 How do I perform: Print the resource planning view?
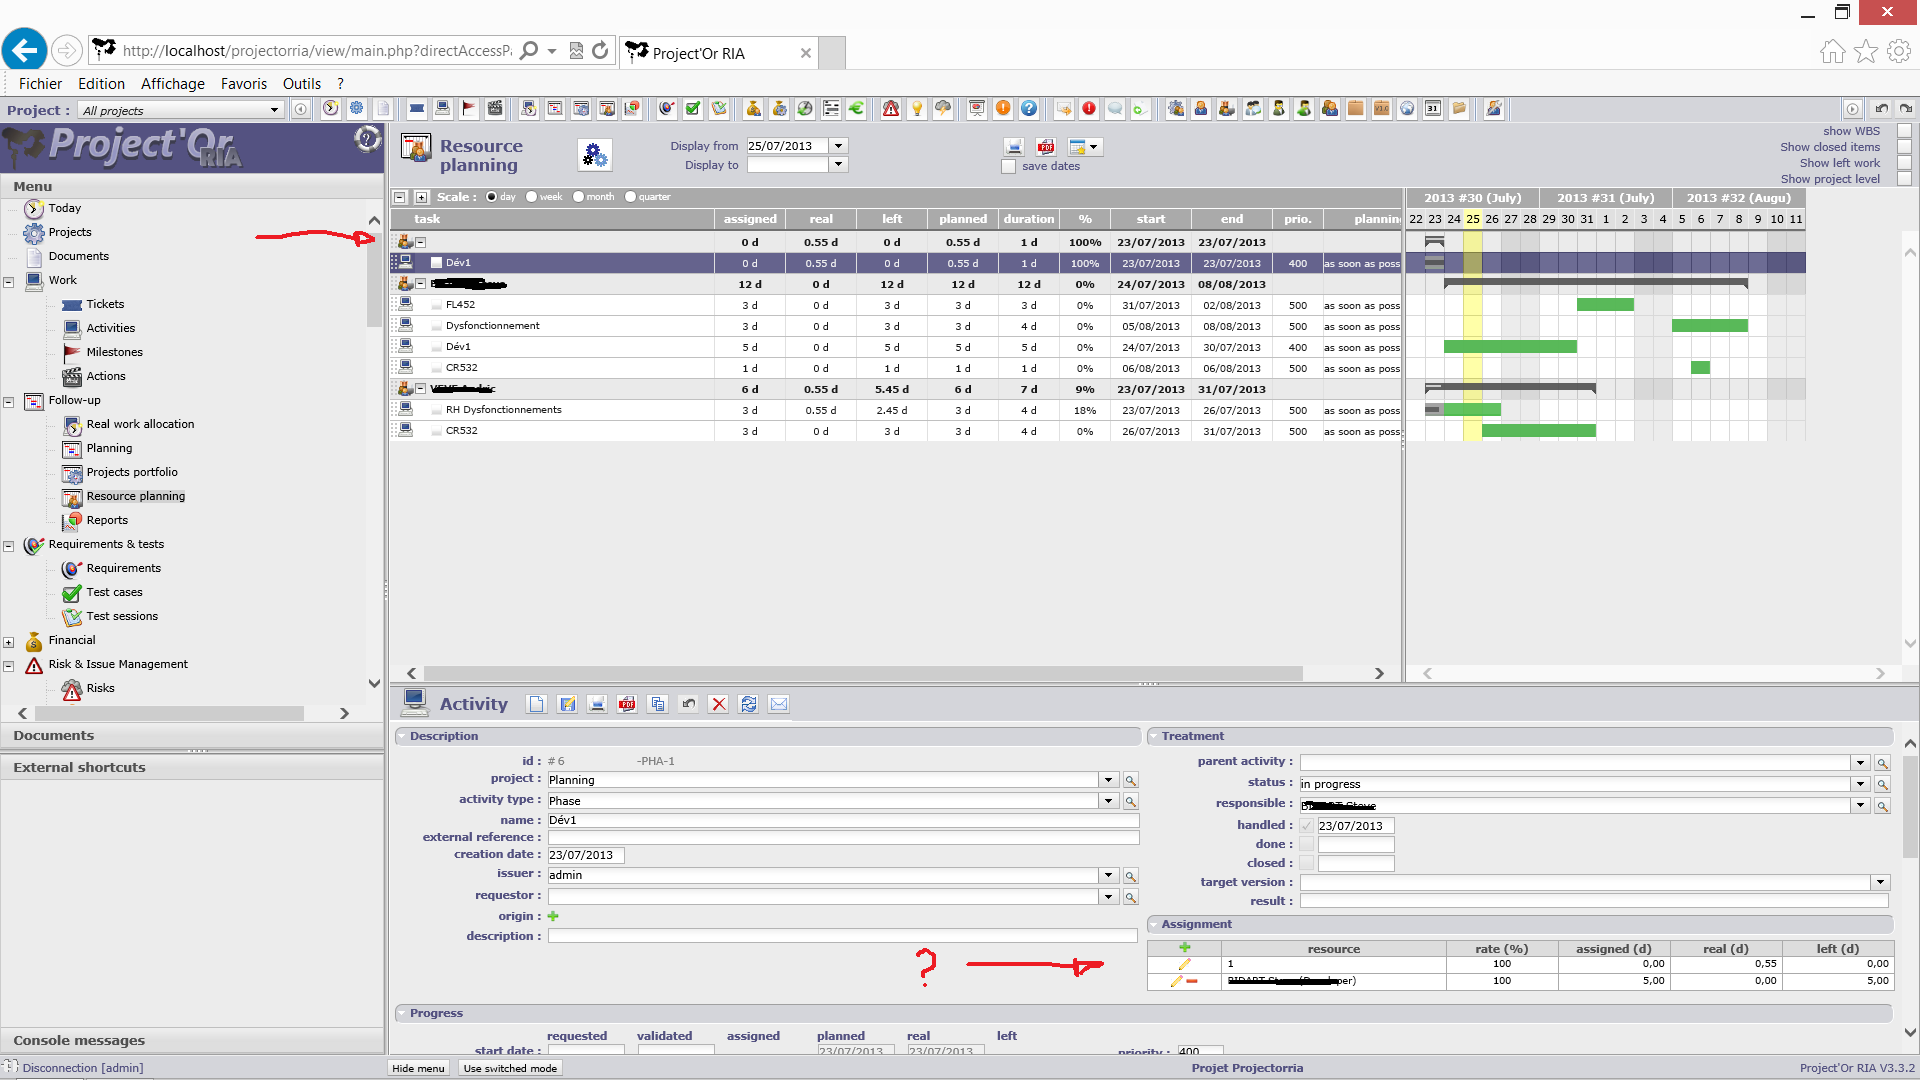tap(1014, 147)
